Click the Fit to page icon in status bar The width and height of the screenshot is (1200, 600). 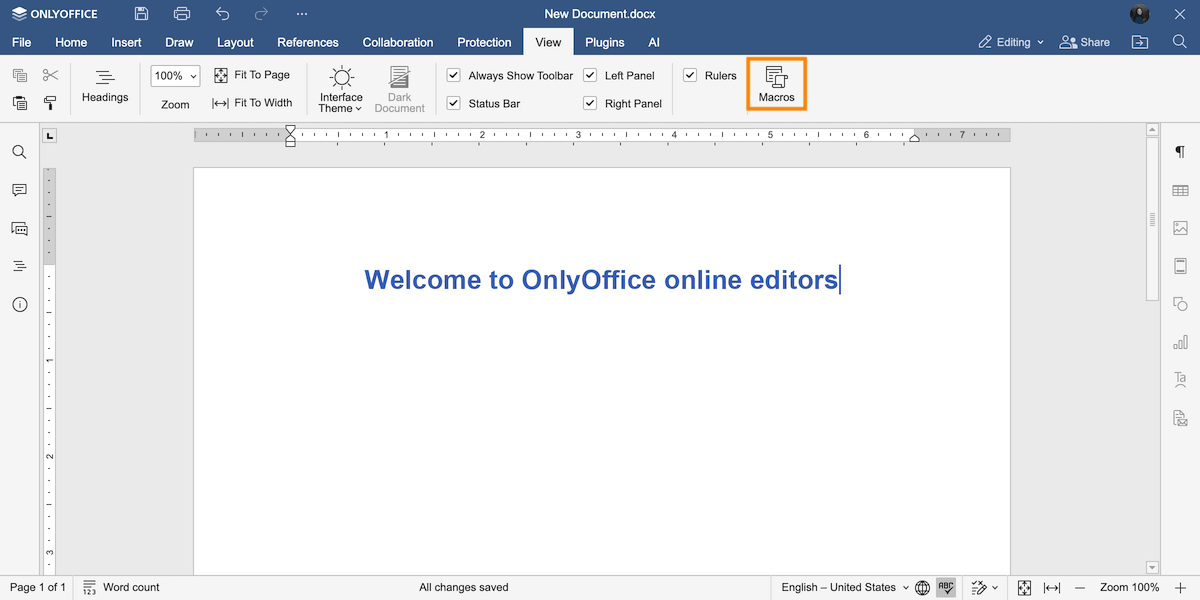1024,587
